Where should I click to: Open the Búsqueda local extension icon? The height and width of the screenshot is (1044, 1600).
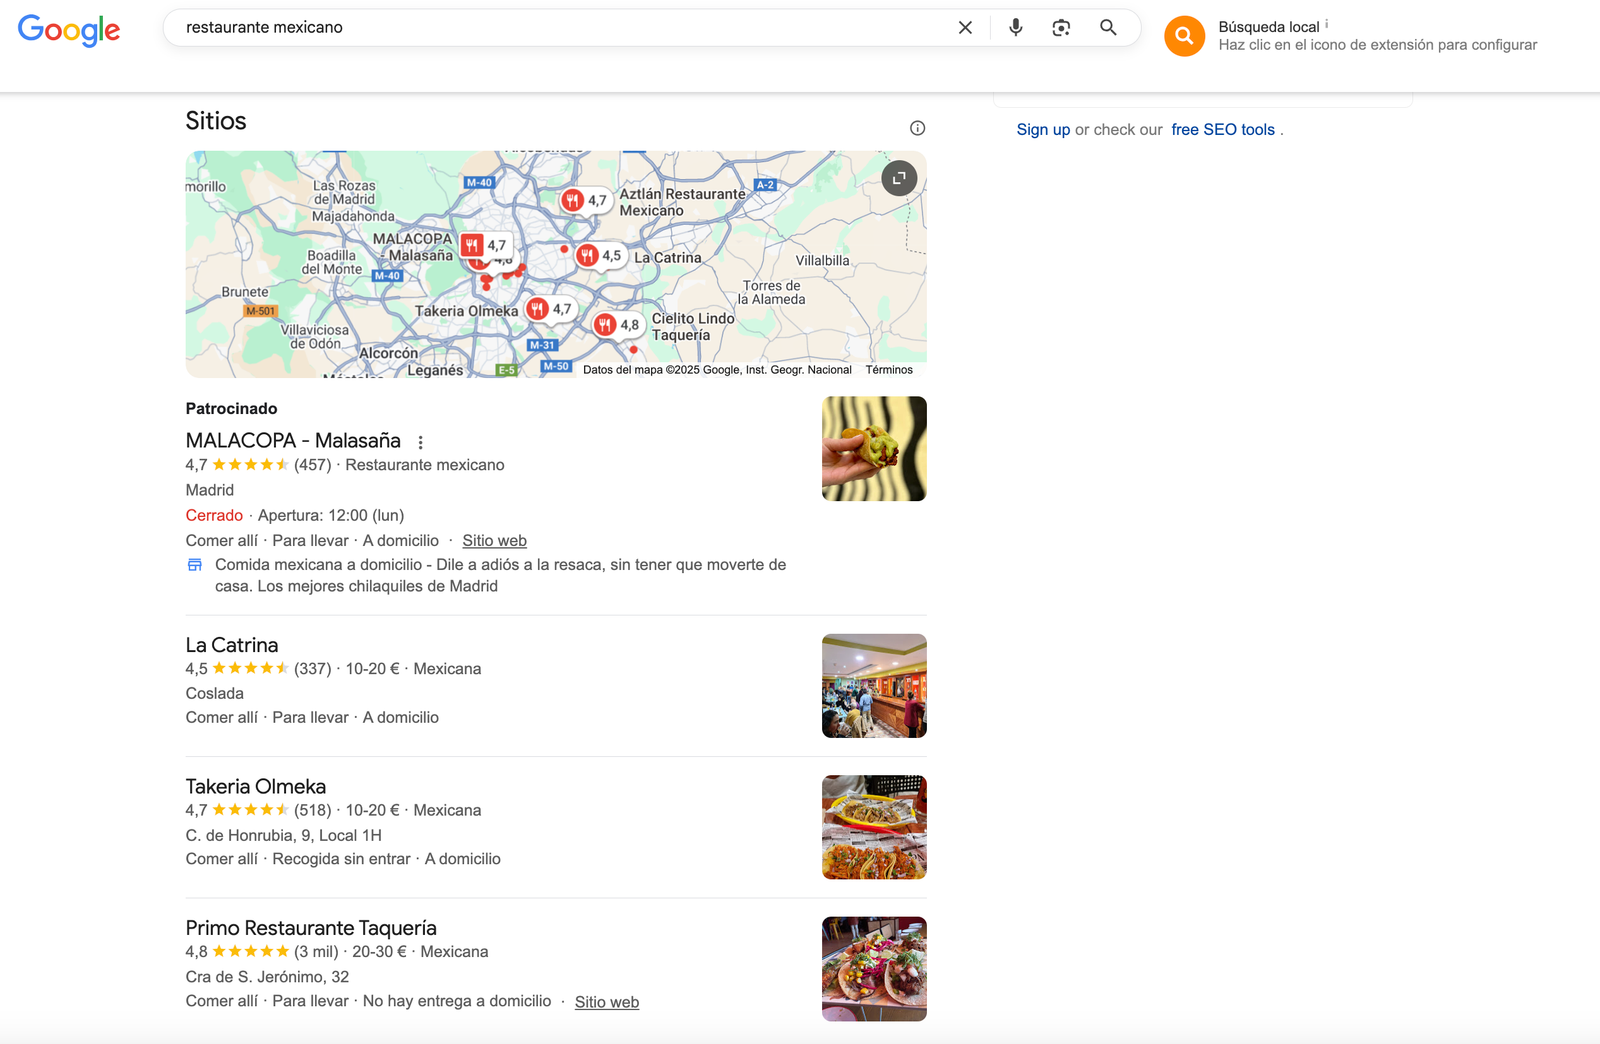1183,36
